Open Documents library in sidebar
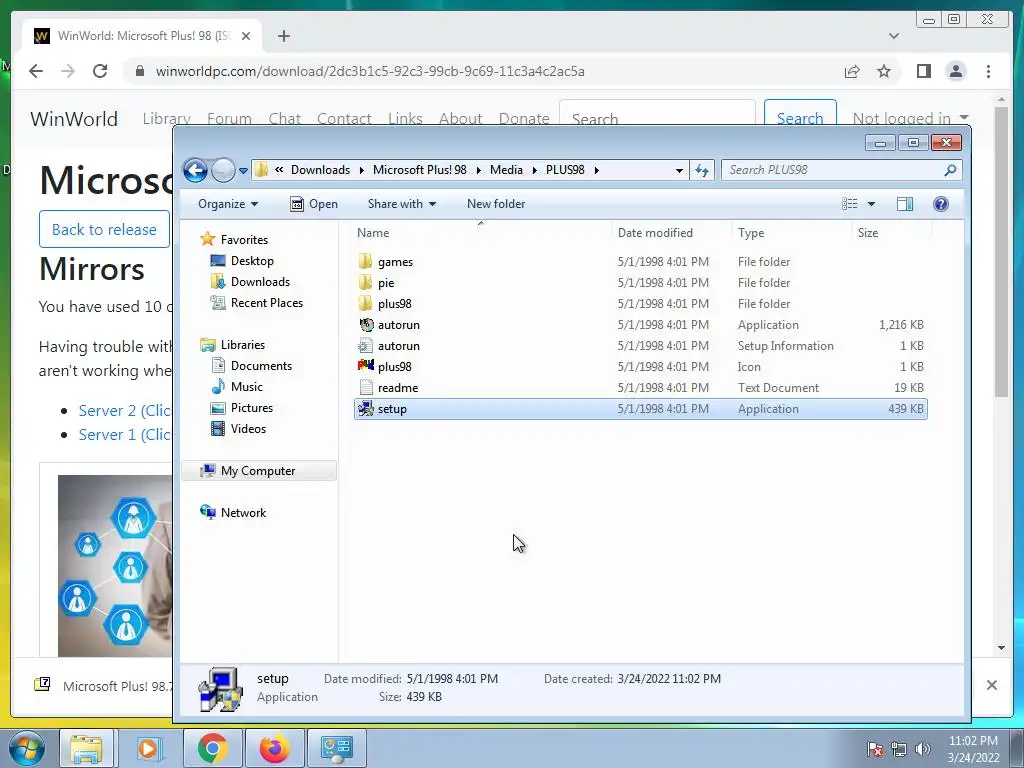 pos(261,366)
